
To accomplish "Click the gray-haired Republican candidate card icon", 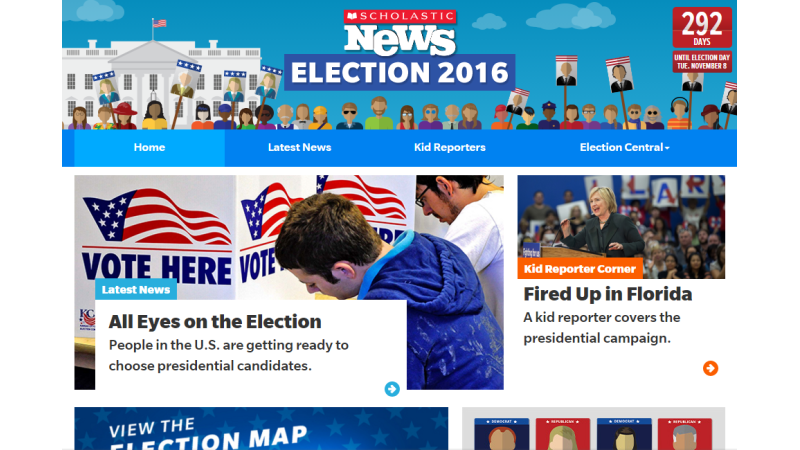I will coord(685,434).
